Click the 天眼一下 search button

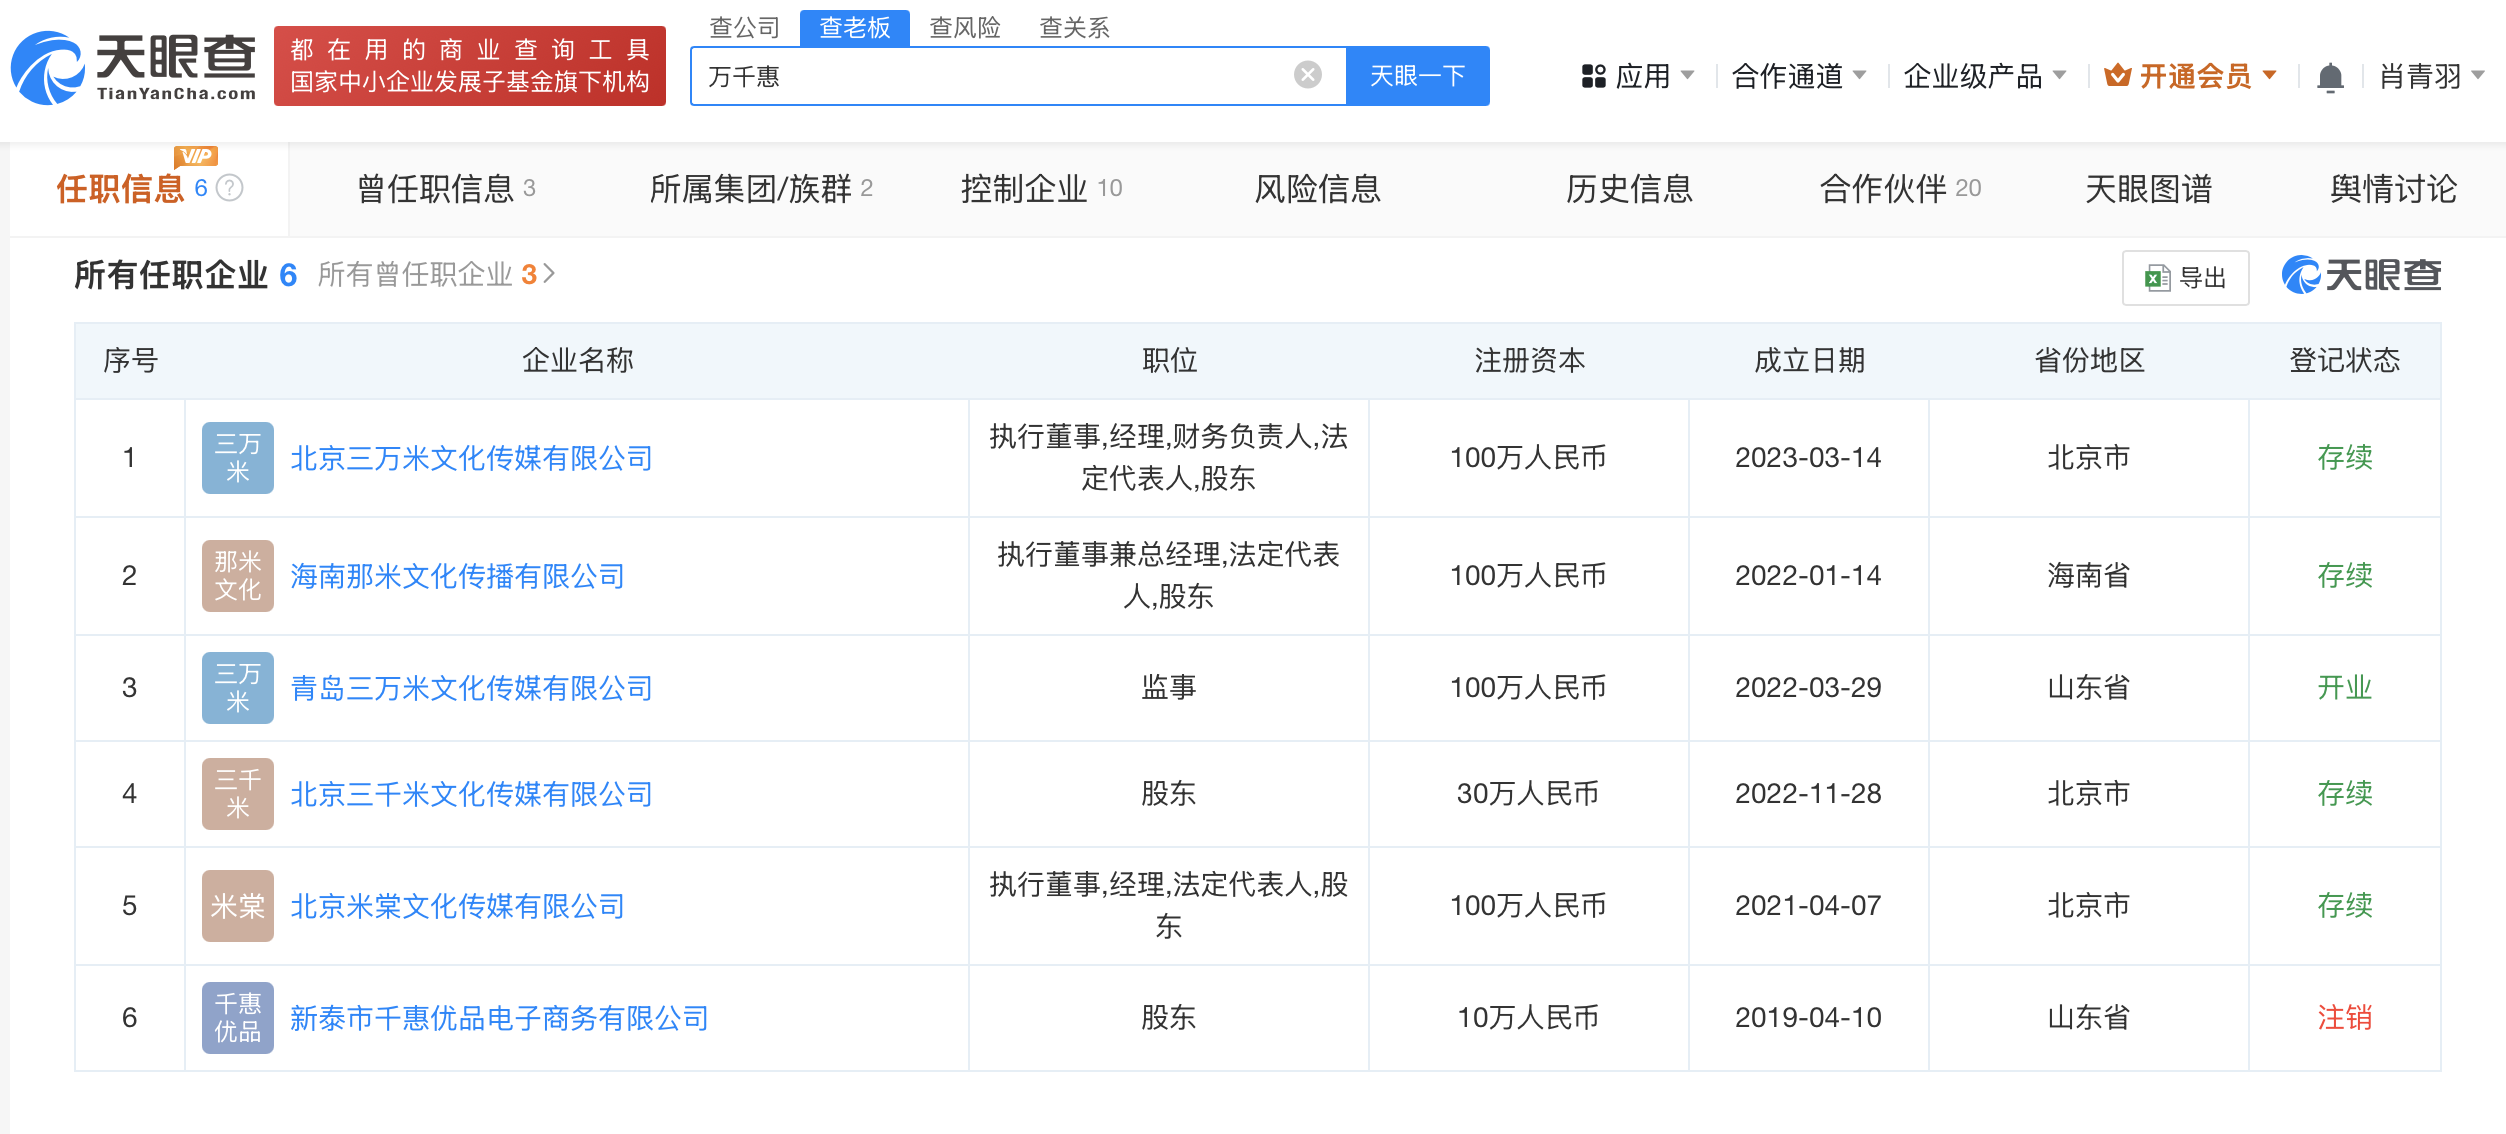(x=1417, y=76)
